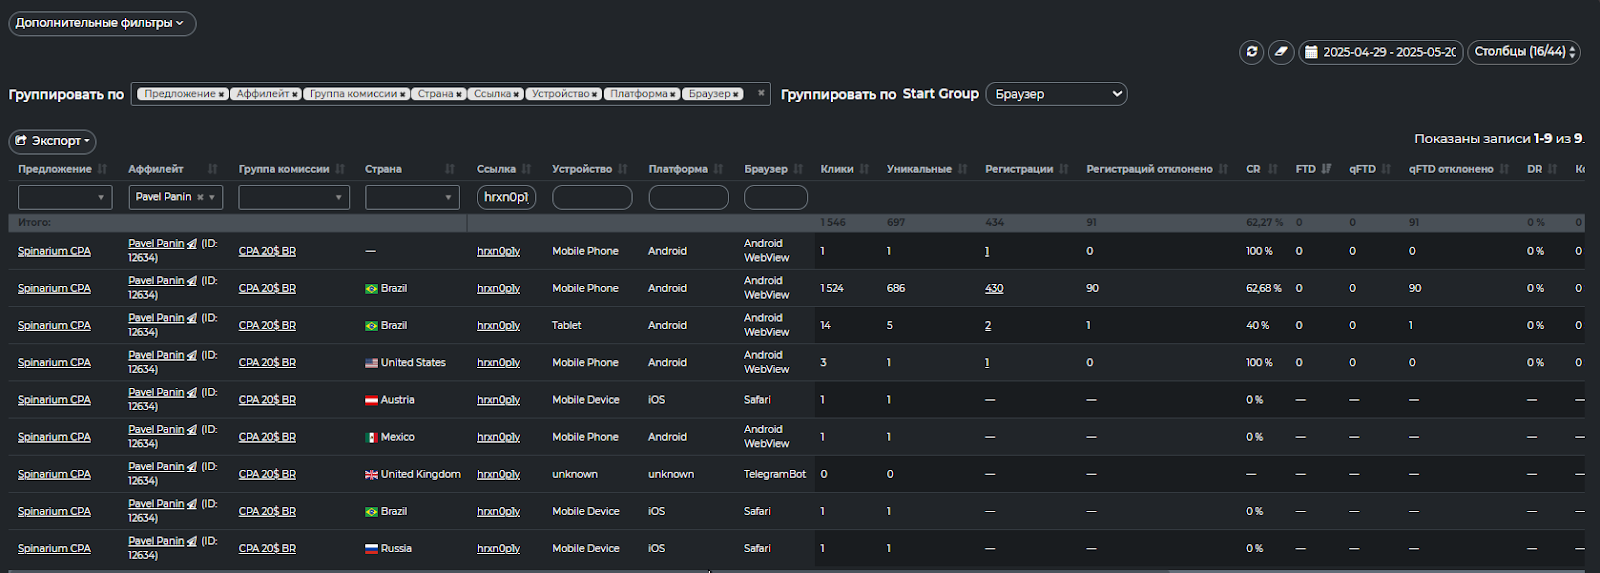The height and width of the screenshot is (573, 1600).
Task: Click the date range field 2025-04-29
Action: click(x=1388, y=52)
